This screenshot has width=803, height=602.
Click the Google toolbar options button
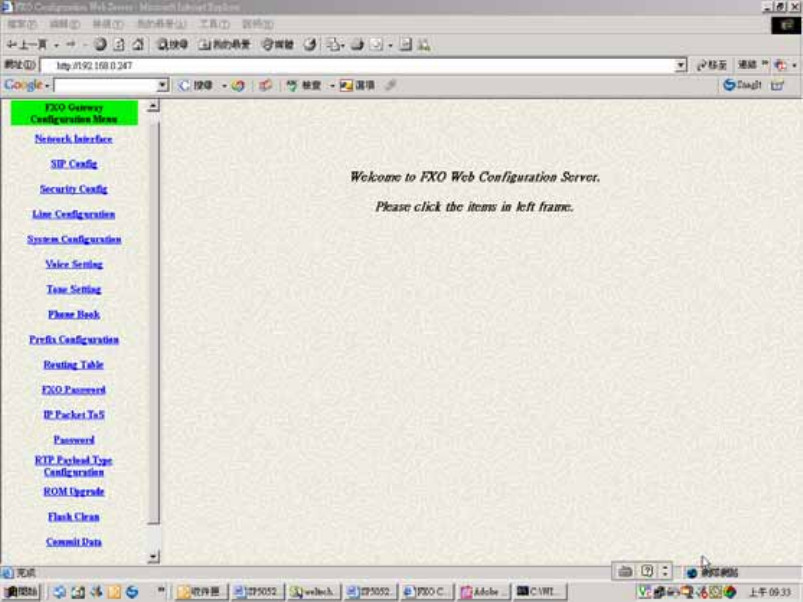click(357, 85)
